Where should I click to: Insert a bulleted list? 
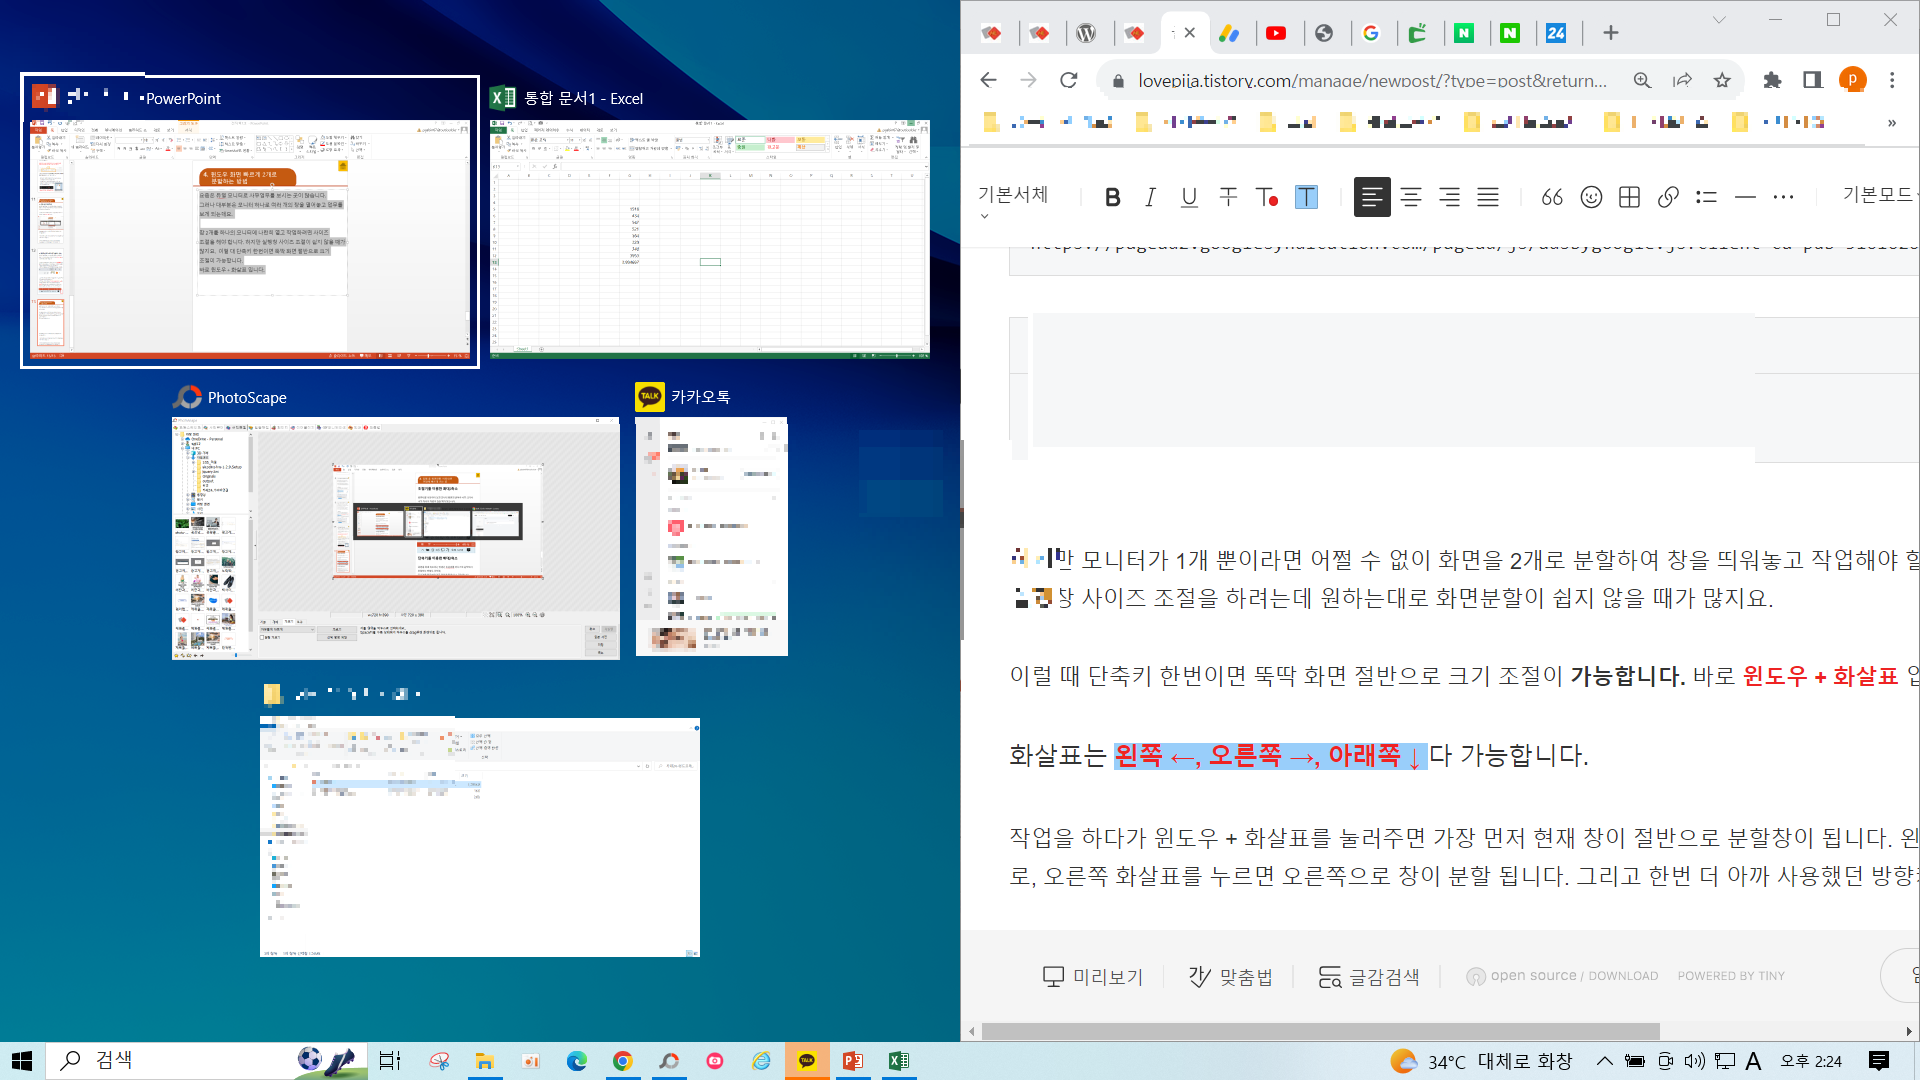[x=1706, y=197]
